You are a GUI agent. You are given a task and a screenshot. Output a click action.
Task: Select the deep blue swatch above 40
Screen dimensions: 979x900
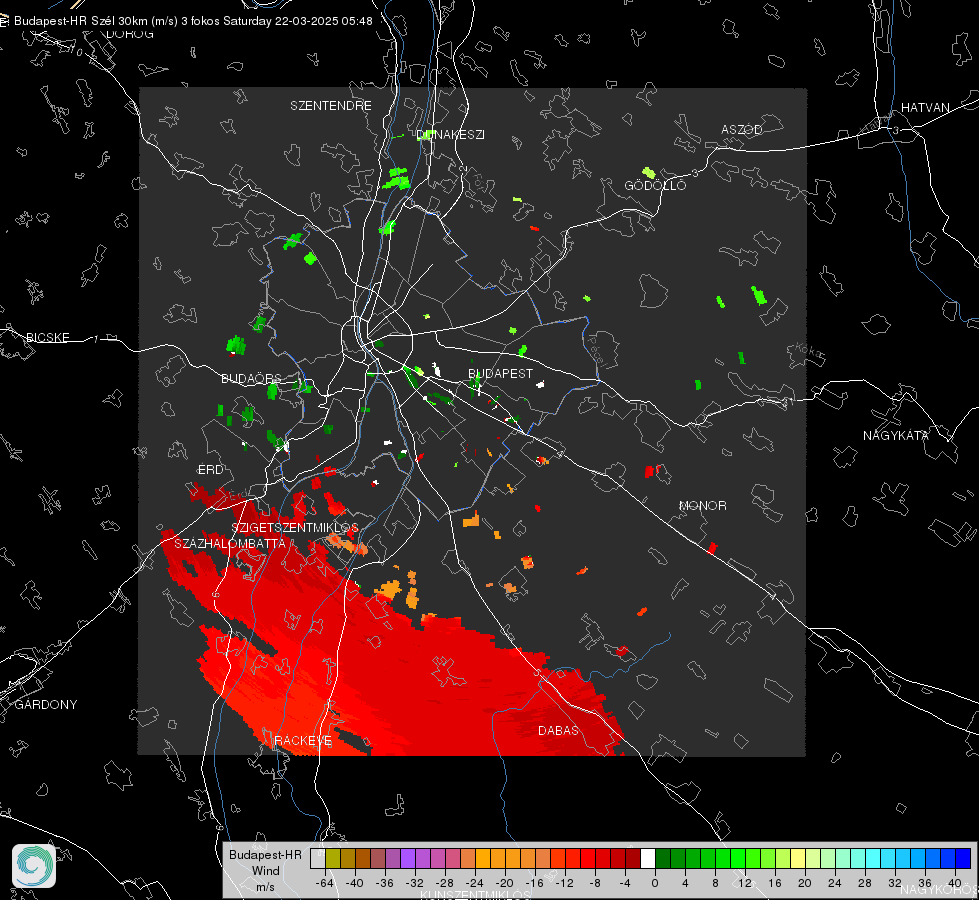click(x=963, y=858)
